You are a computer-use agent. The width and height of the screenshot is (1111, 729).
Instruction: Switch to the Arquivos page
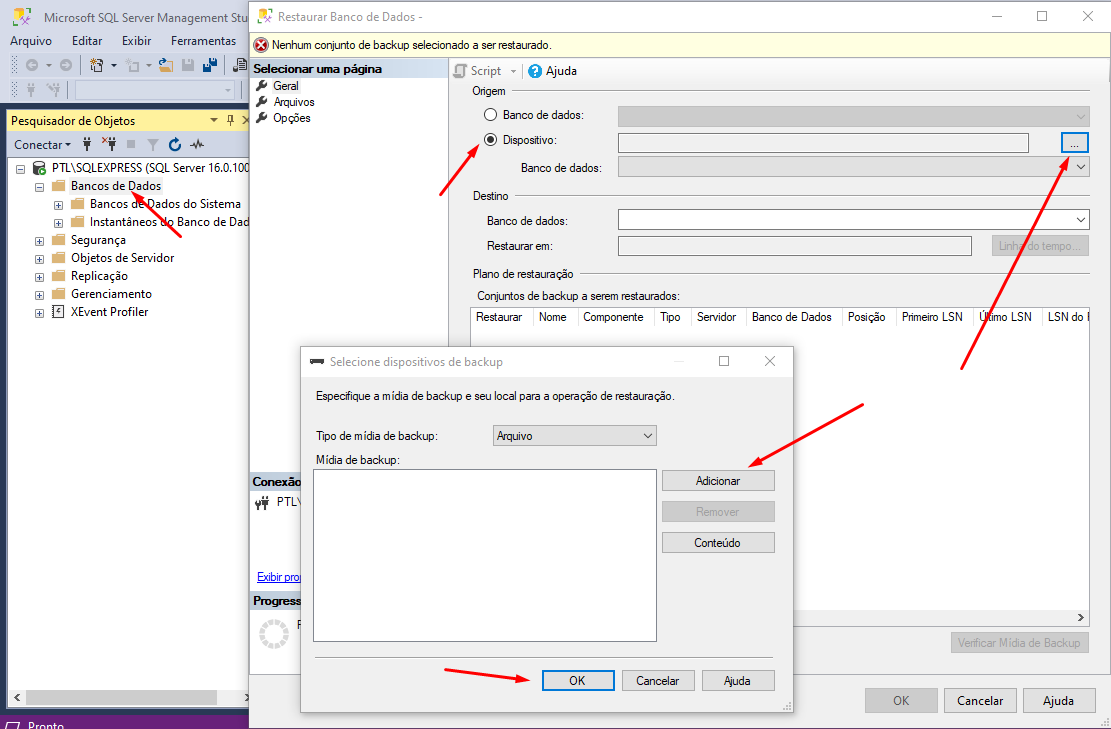294,102
